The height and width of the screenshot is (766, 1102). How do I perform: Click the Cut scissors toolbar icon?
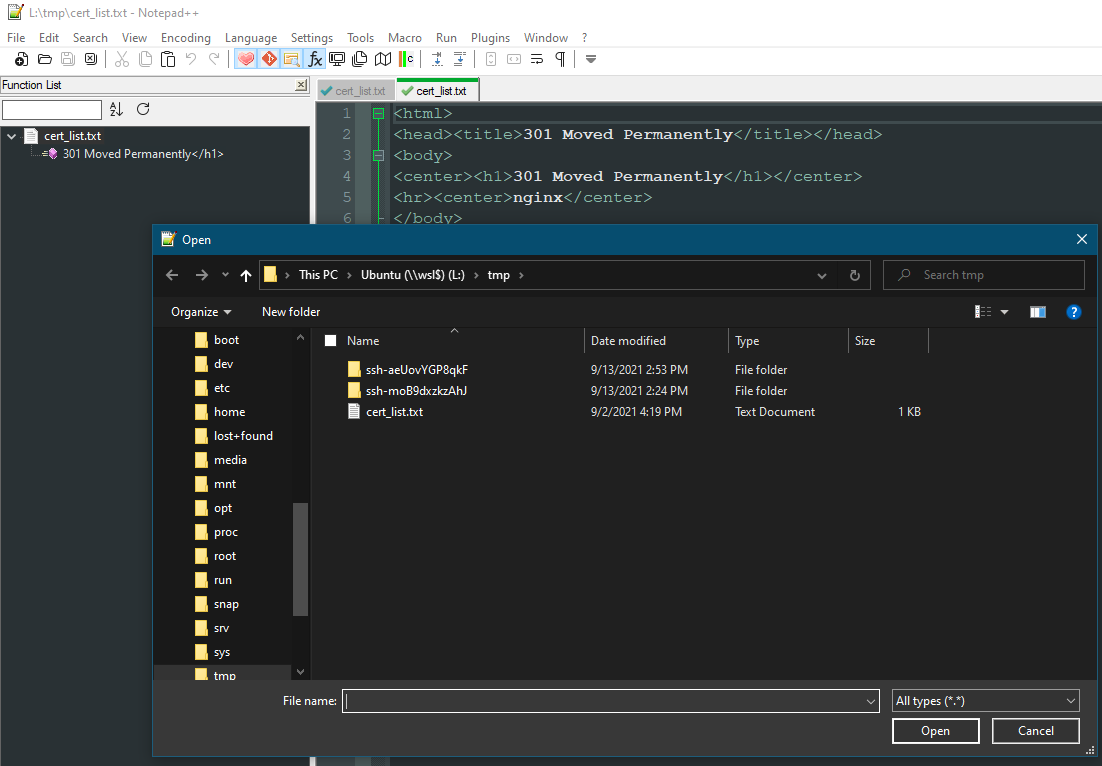point(122,60)
